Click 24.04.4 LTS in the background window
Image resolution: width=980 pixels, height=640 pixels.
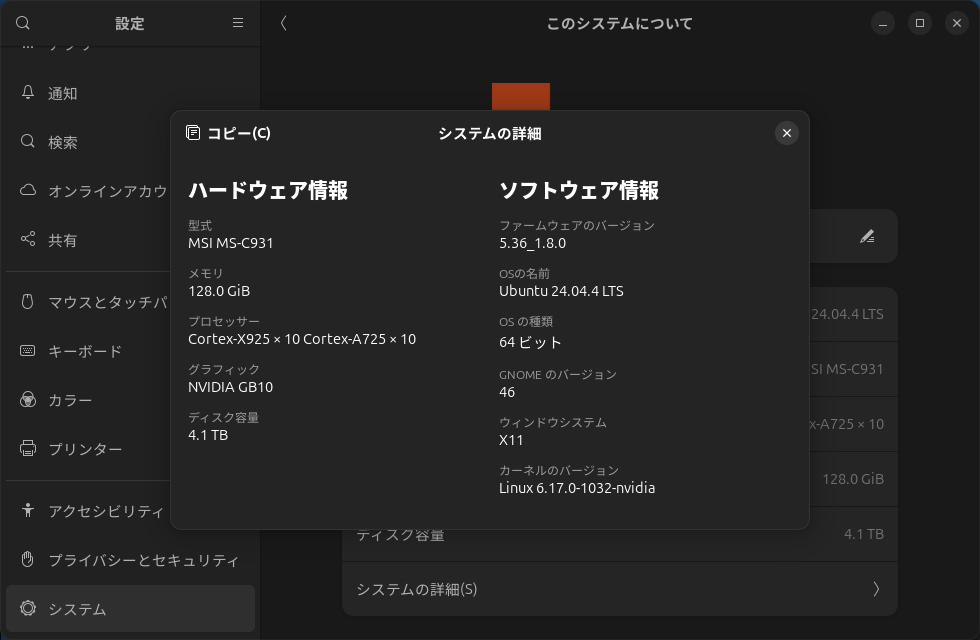[x=847, y=314]
